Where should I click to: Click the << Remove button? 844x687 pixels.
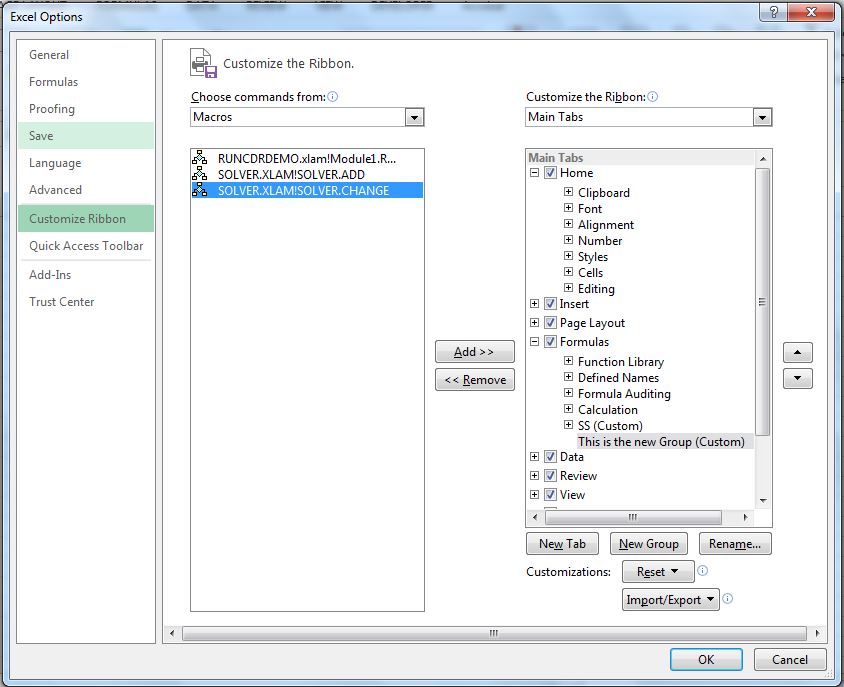click(474, 380)
